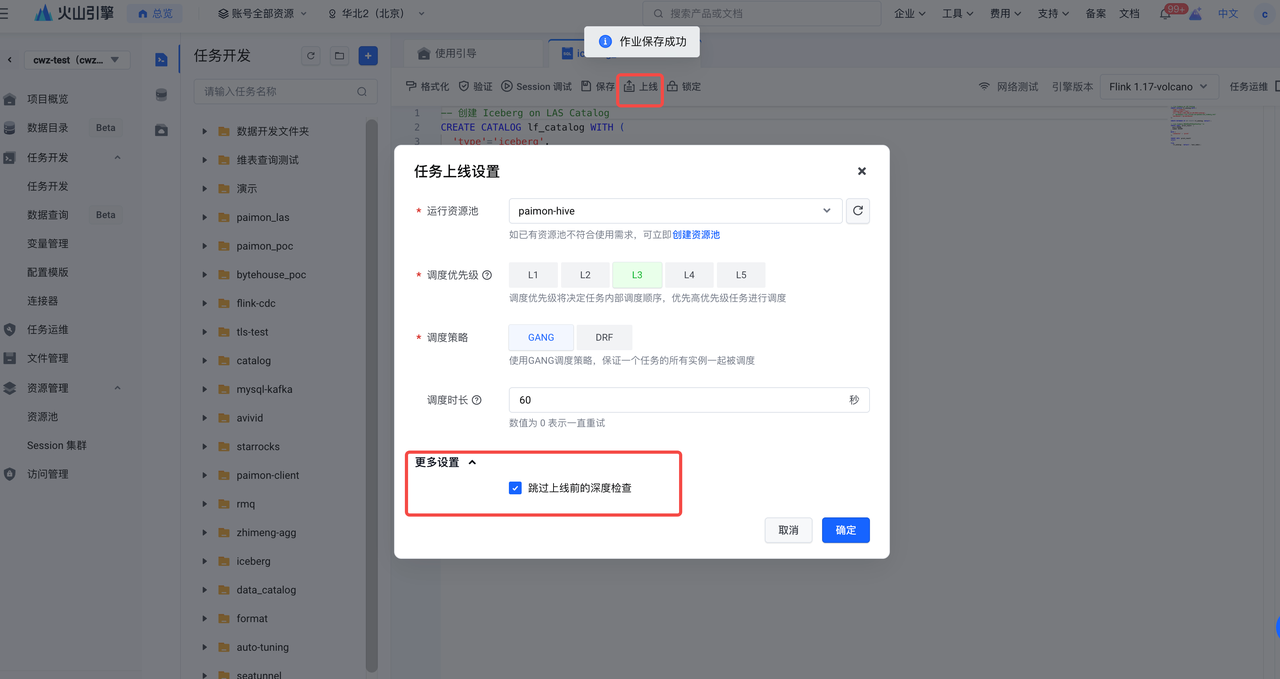Click the 调度时长 help icon

coord(476,400)
